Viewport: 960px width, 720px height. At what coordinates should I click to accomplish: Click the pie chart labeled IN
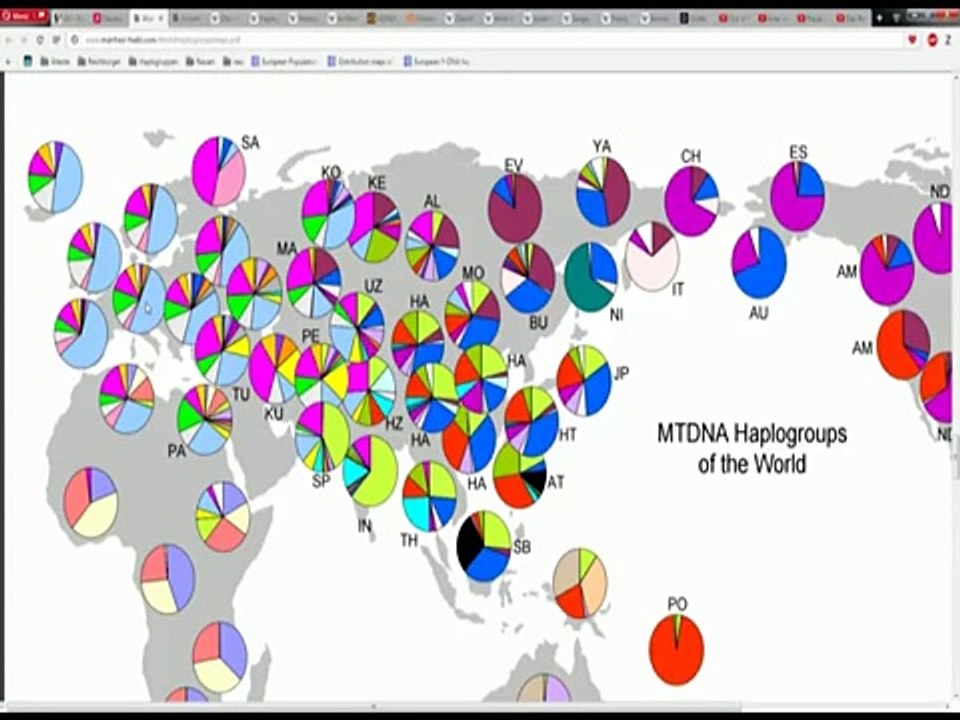pos(370,470)
